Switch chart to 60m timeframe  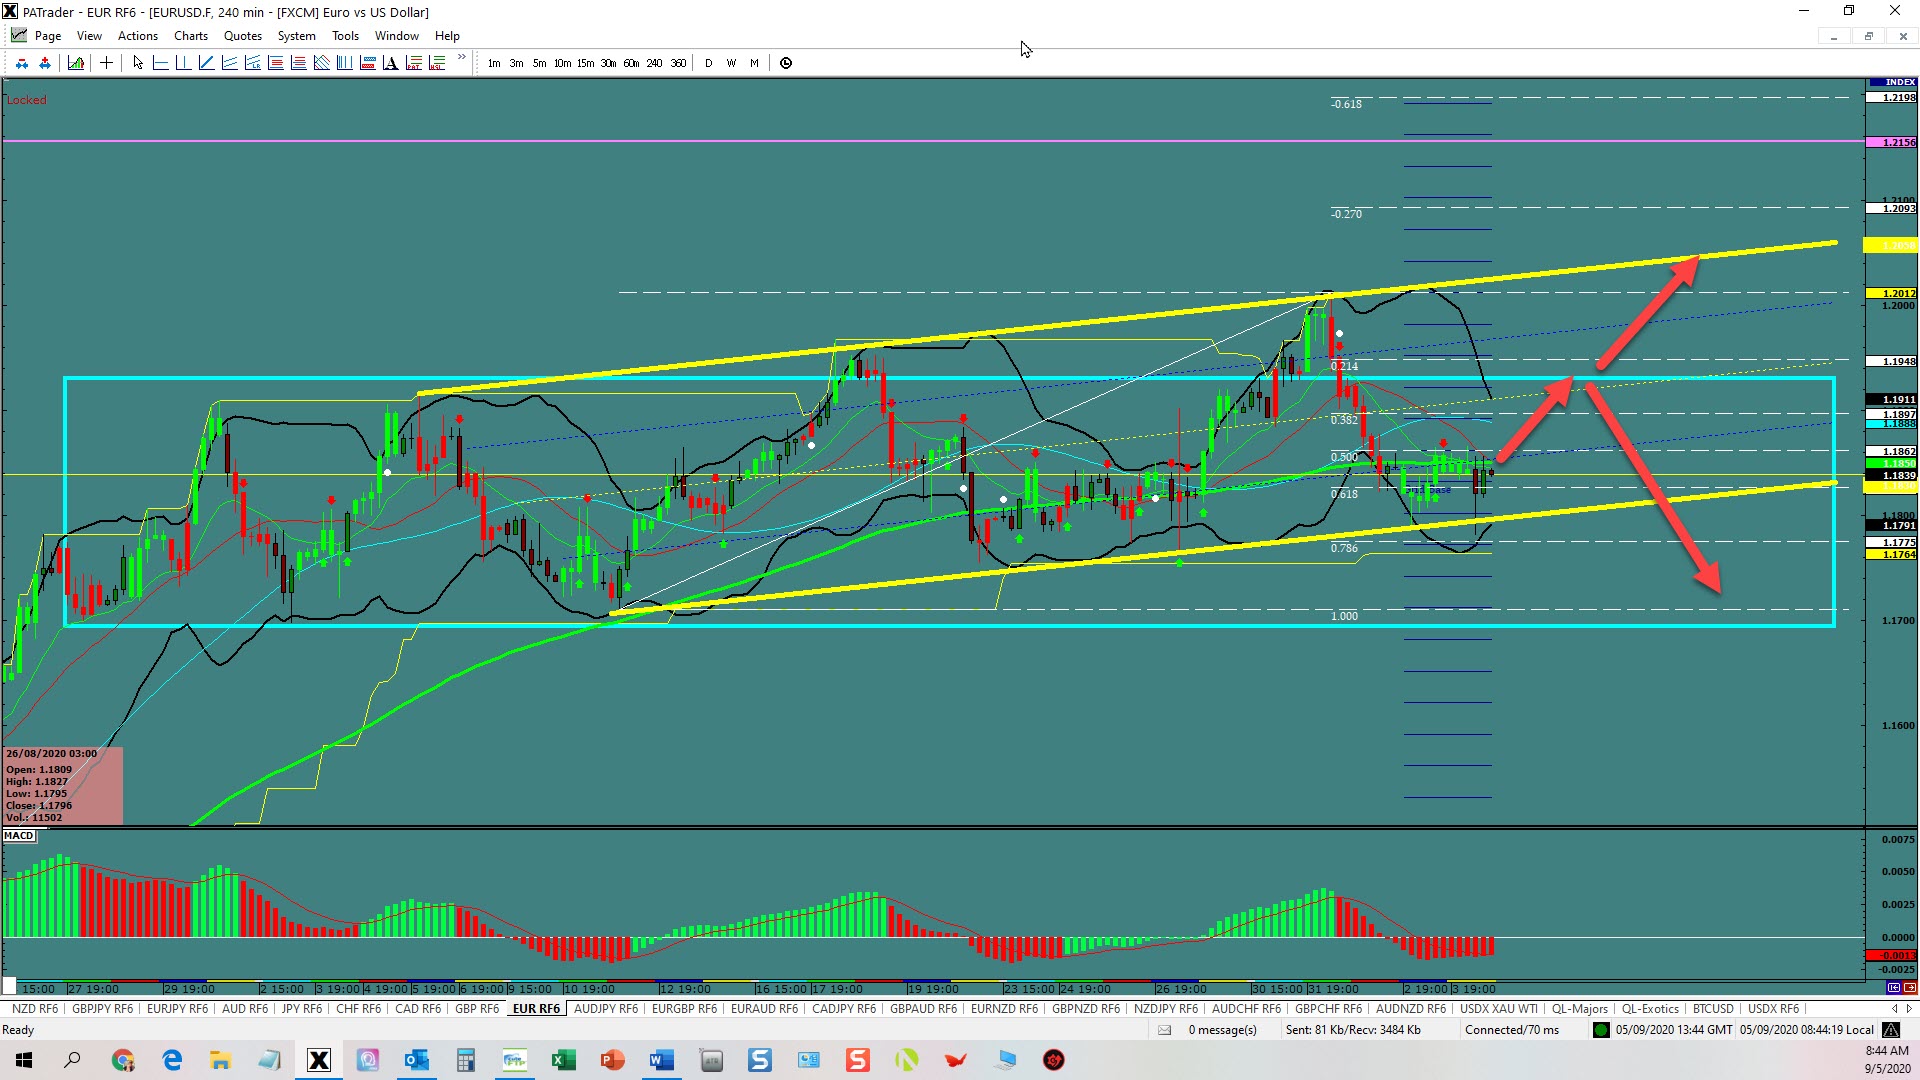(631, 63)
